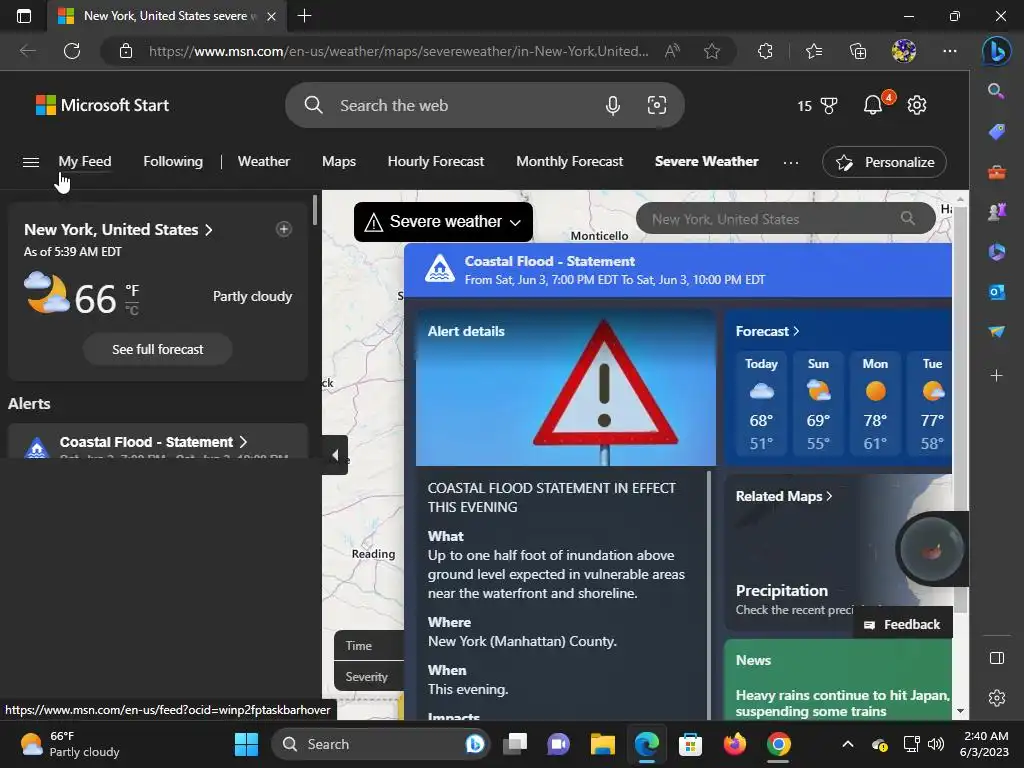Viewport: 1024px width, 768px height.
Task: Open Read Aloud icon in address bar
Action: pos(672,51)
